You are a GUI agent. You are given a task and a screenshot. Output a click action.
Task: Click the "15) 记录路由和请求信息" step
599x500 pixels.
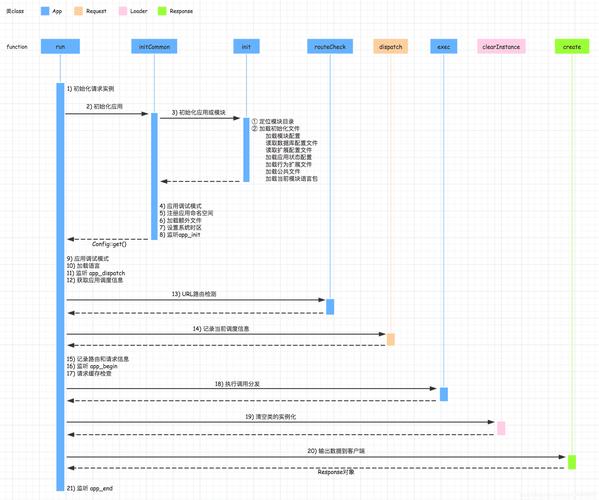98,359
